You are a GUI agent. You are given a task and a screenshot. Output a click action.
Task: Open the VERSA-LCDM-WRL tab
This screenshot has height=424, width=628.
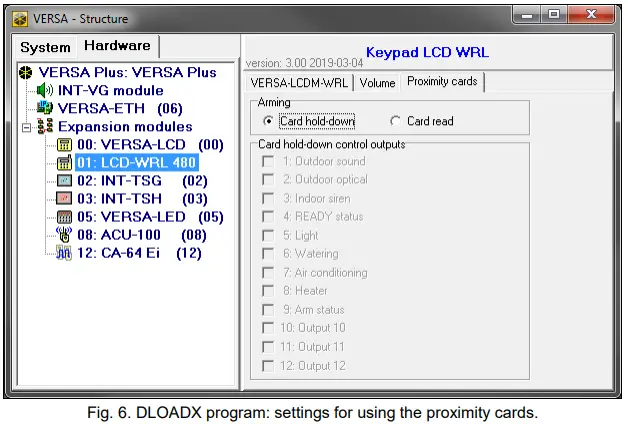pyautogui.click(x=299, y=83)
